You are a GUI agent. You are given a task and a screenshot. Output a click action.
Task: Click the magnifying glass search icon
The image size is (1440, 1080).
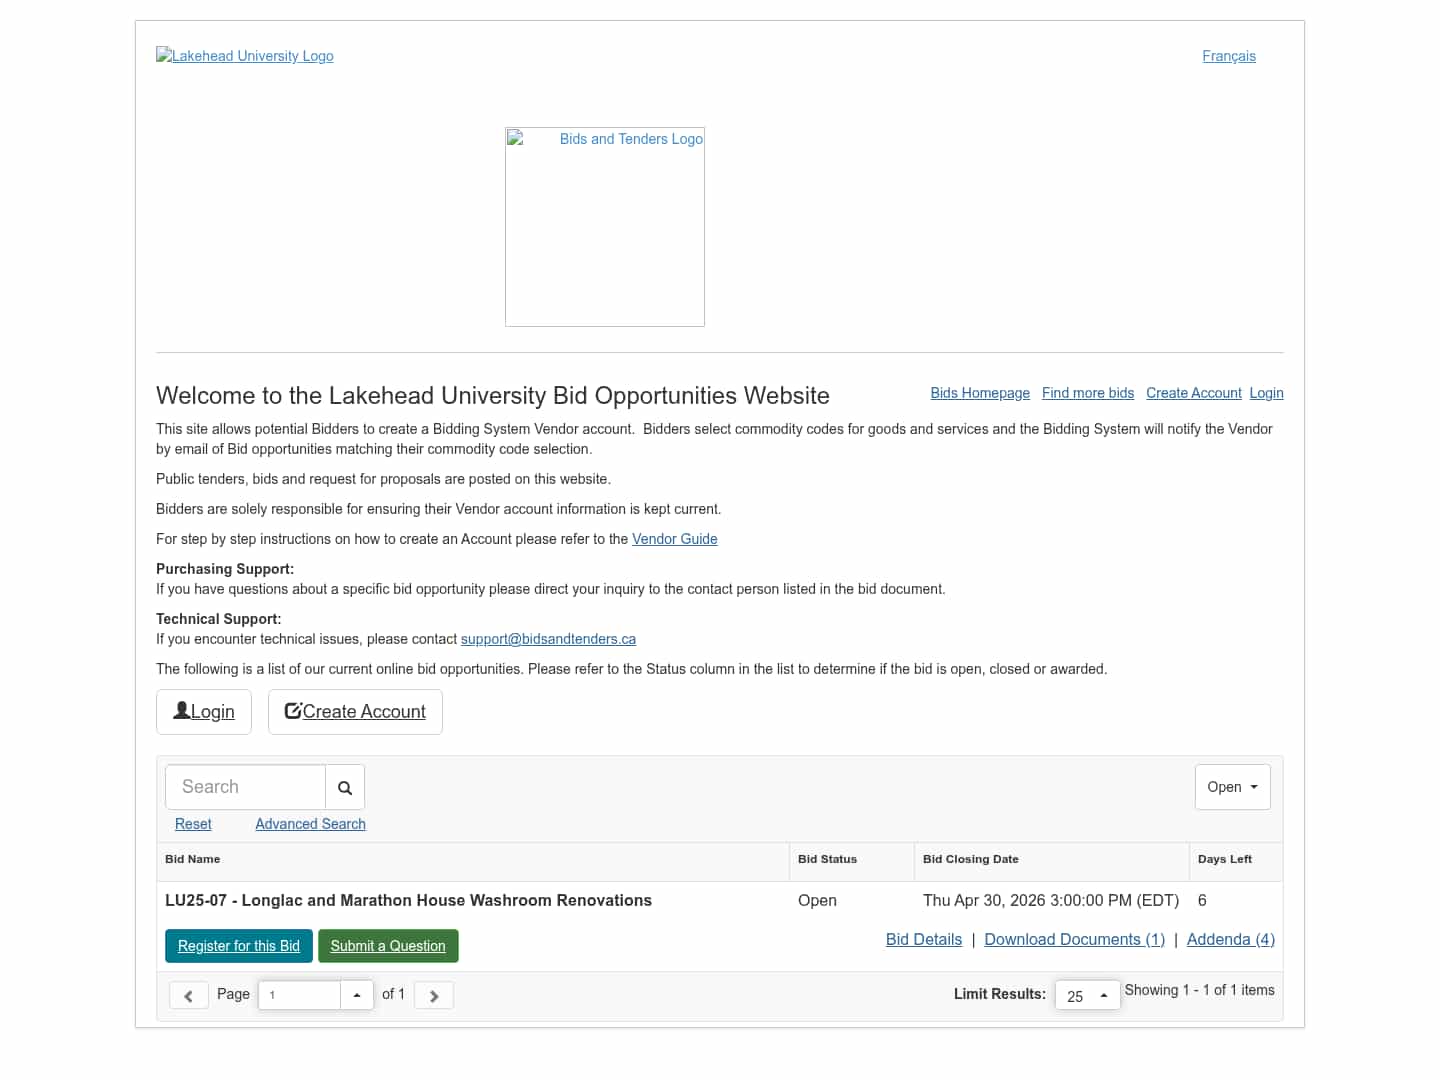point(345,788)
